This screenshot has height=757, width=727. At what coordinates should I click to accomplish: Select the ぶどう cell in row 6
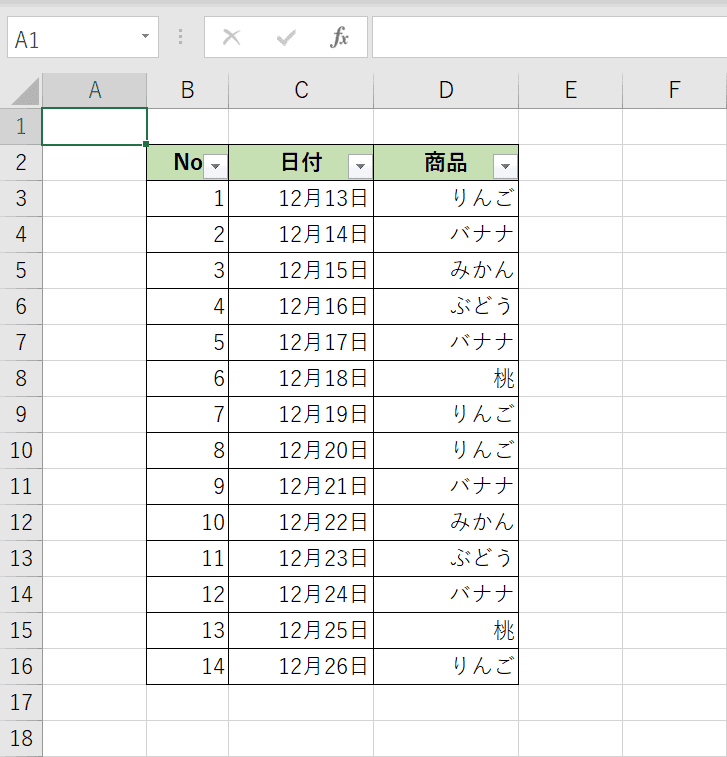(x=446, y=307)
